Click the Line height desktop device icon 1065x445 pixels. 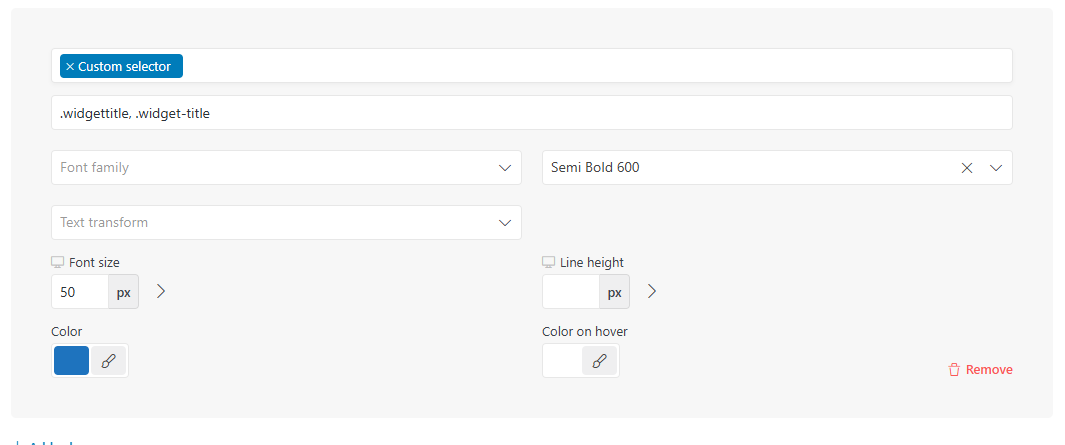tap(549, 262)
